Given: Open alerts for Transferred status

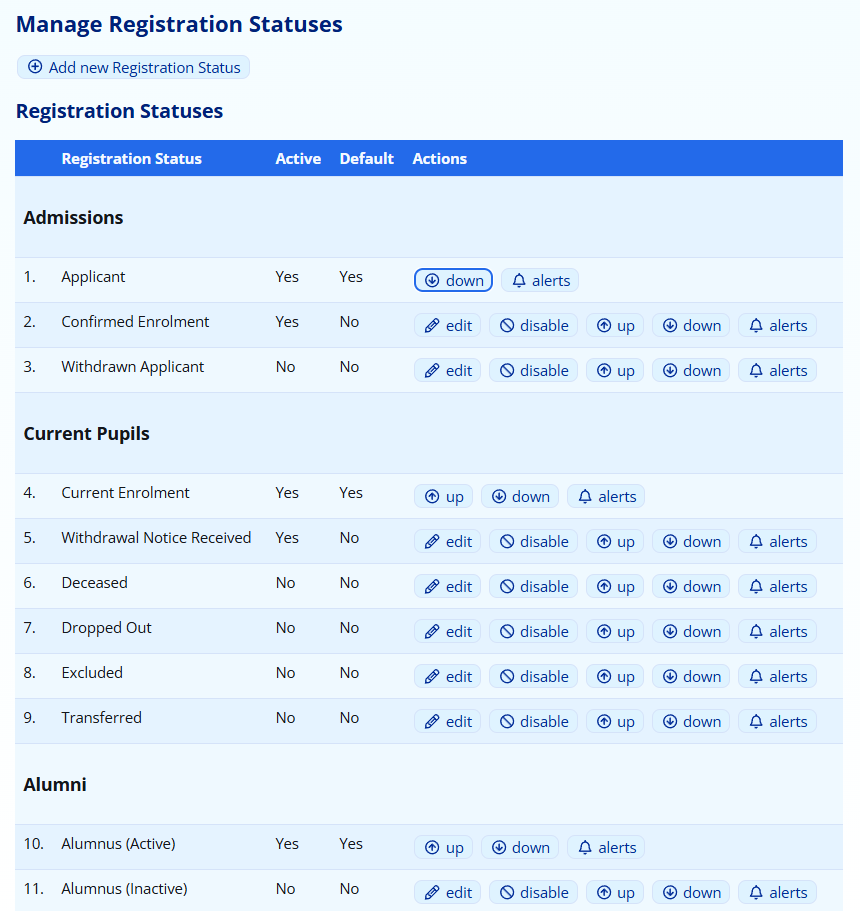Looking at the screenshot, I should 777,722.
